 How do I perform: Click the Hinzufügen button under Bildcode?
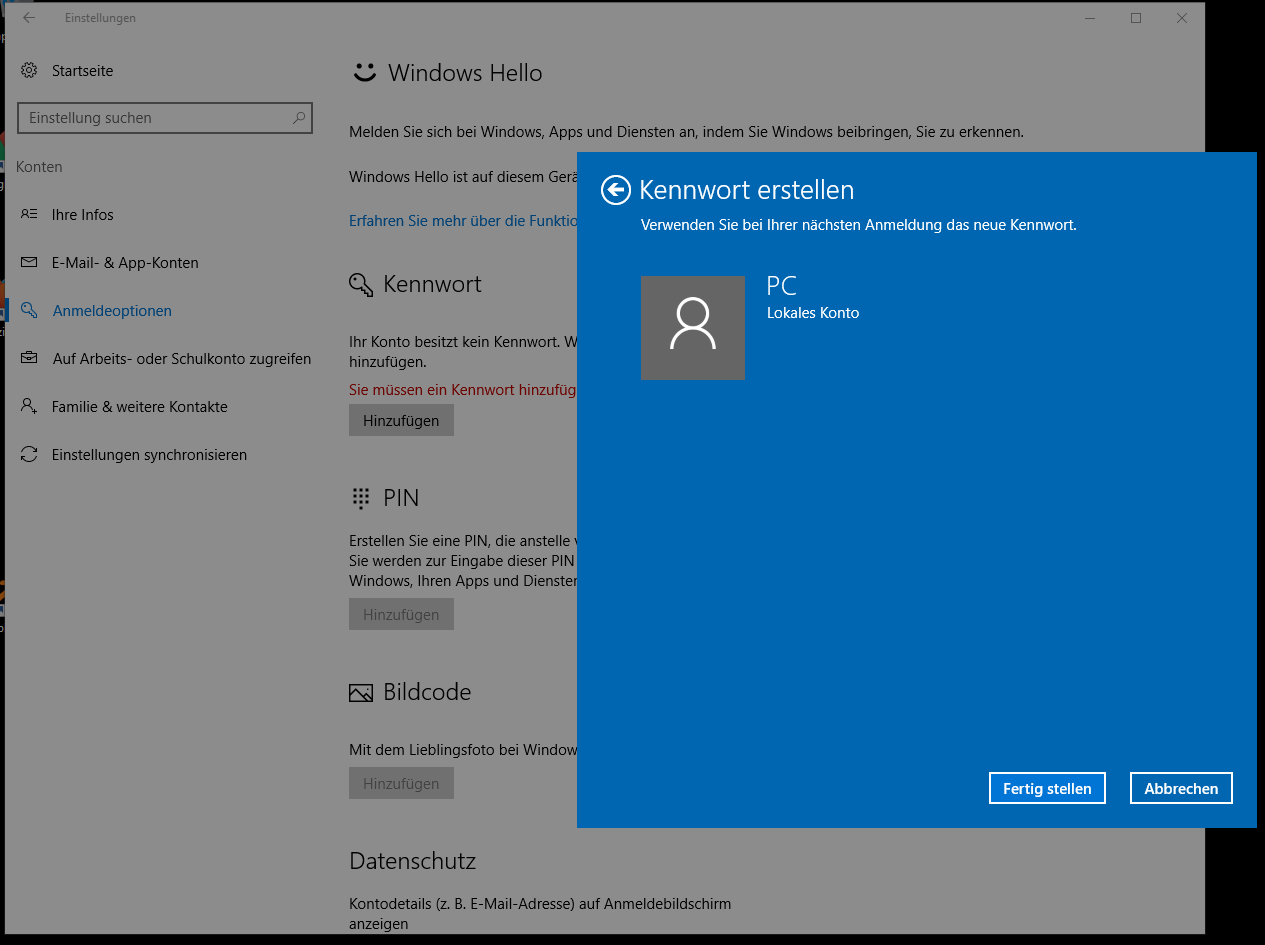pyautogui.click(x=401, y=783)
